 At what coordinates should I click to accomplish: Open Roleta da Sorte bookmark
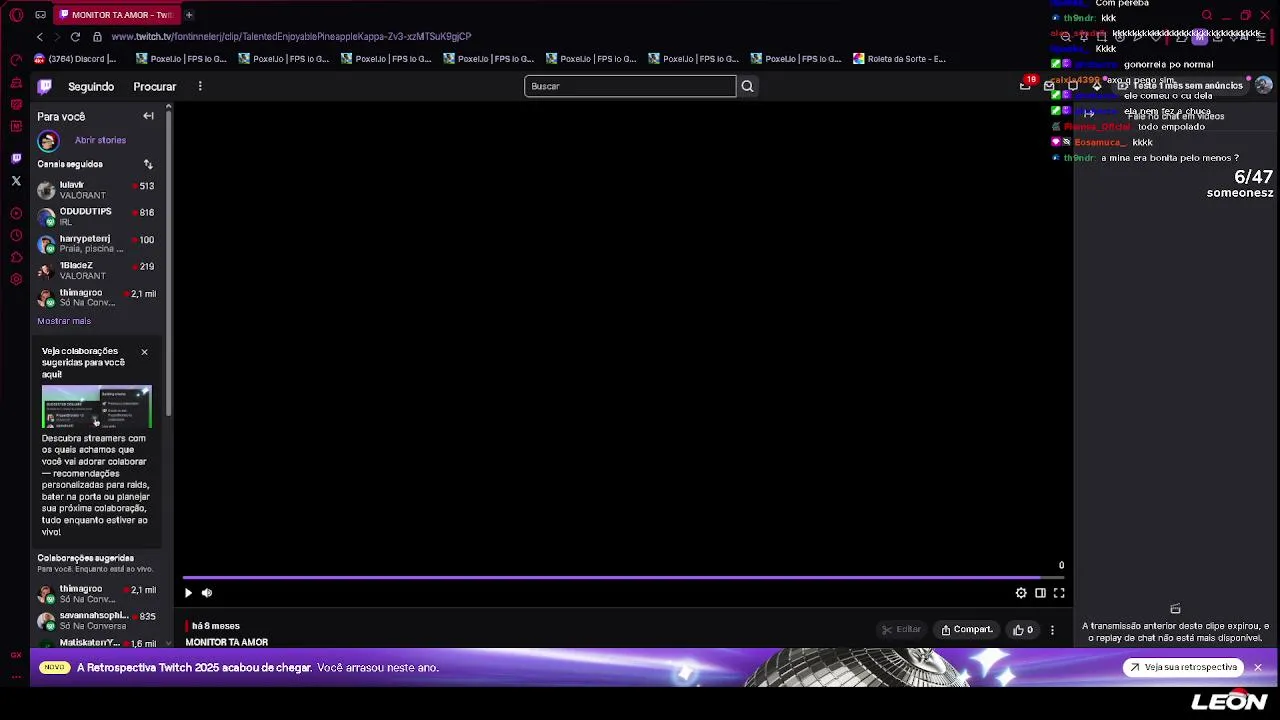click(899, 59)
